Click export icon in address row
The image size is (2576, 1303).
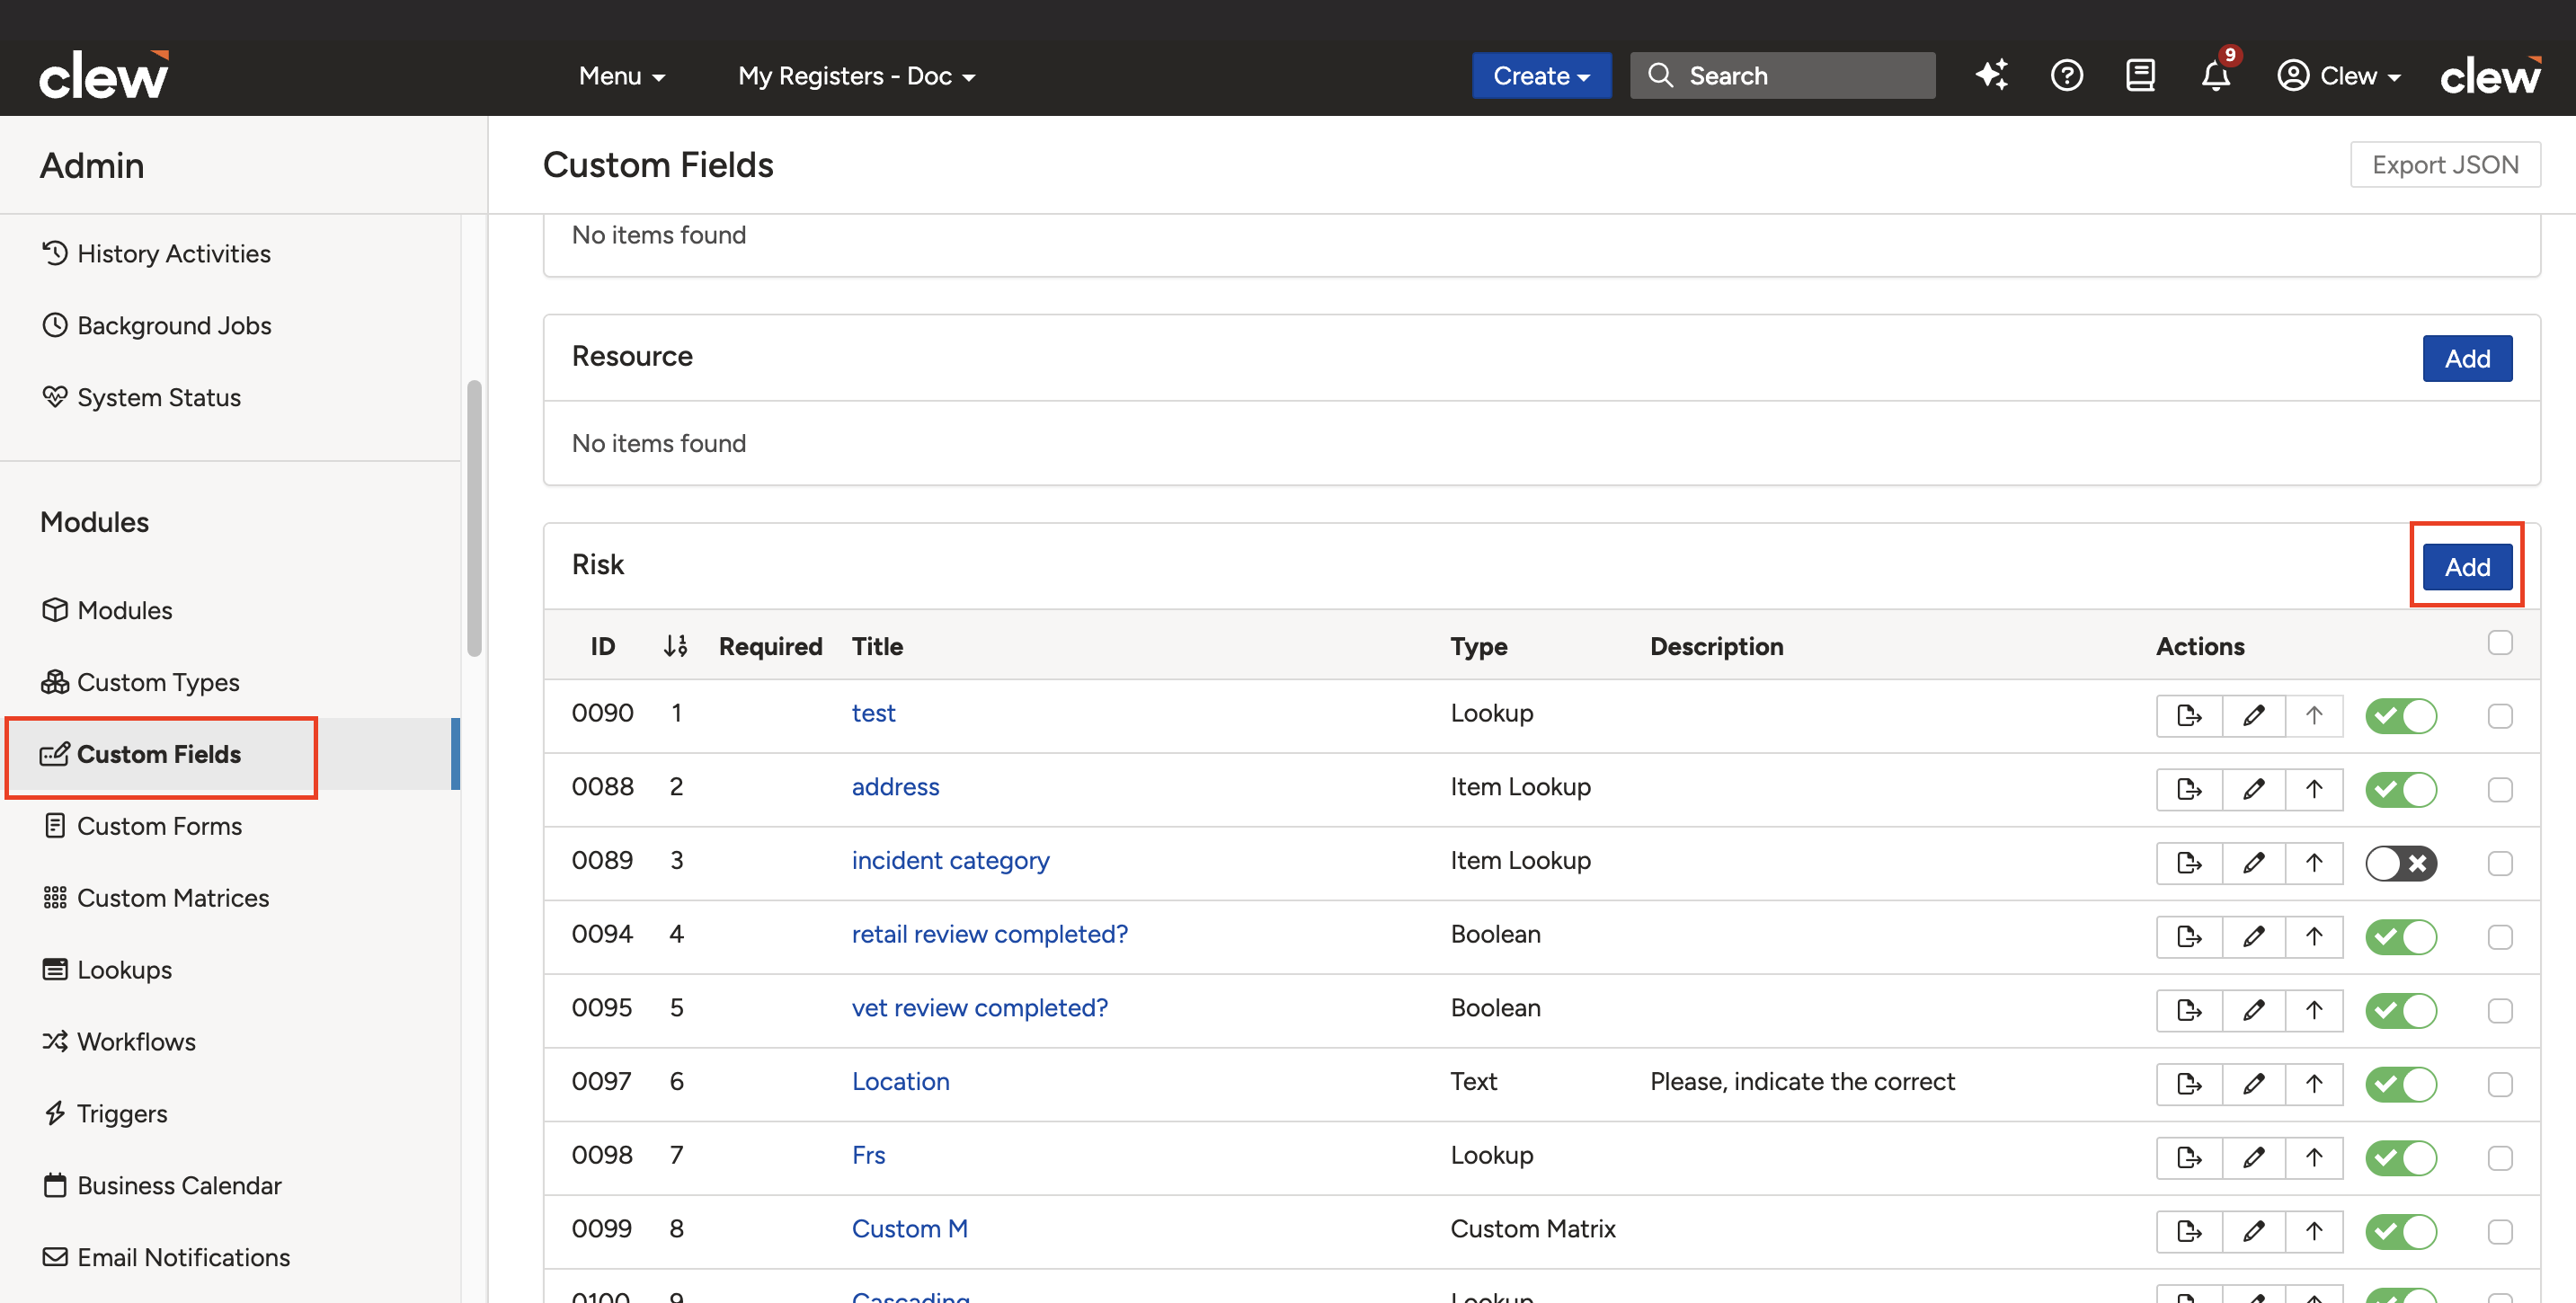(2189, 790)
